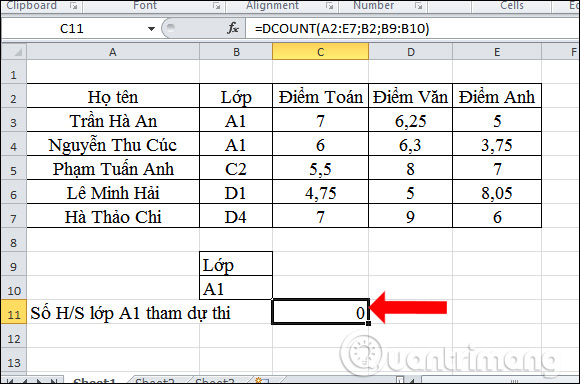Select the cell with value 5,5

click(x=320, y=169)
